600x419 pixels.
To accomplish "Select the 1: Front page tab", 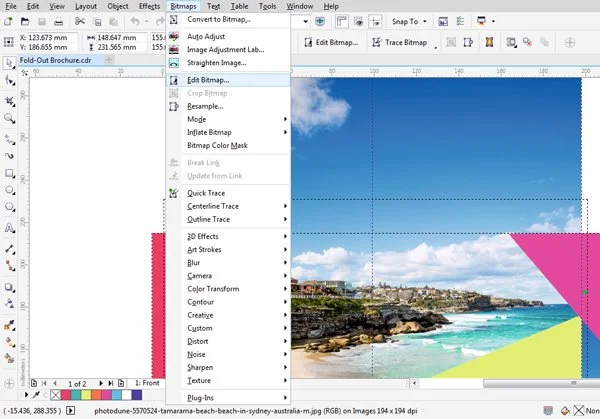I will 147,383.
